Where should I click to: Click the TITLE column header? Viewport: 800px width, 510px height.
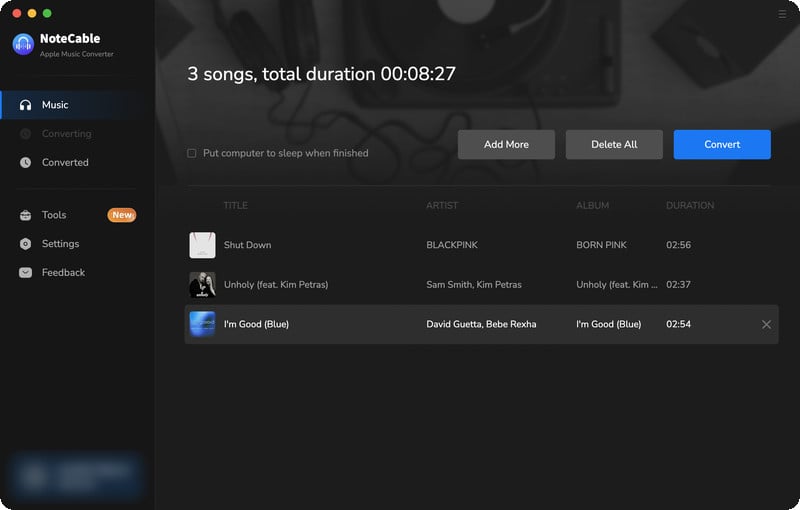[x=236, y=206]
